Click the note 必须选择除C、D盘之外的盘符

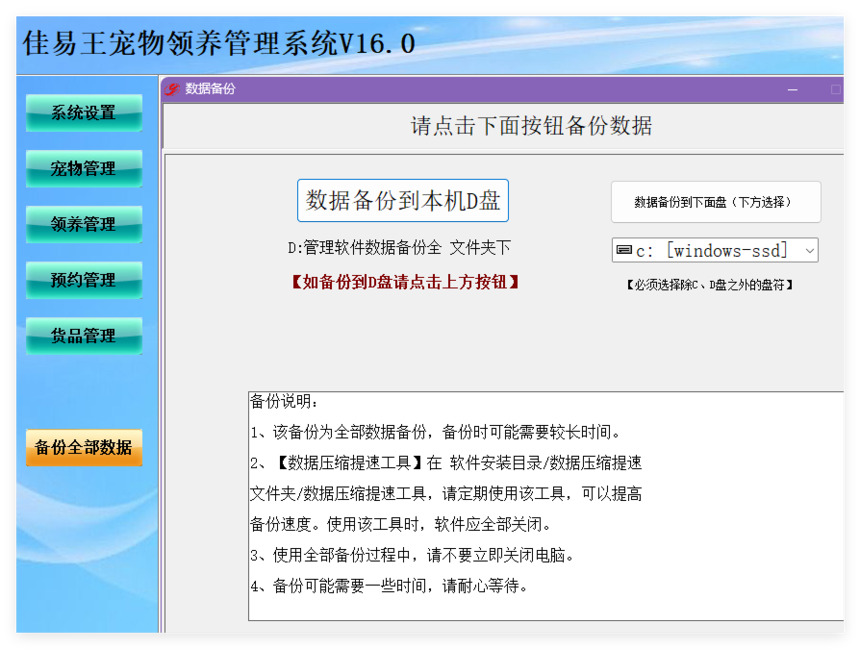pyautogui.click(x=710, y=285)
